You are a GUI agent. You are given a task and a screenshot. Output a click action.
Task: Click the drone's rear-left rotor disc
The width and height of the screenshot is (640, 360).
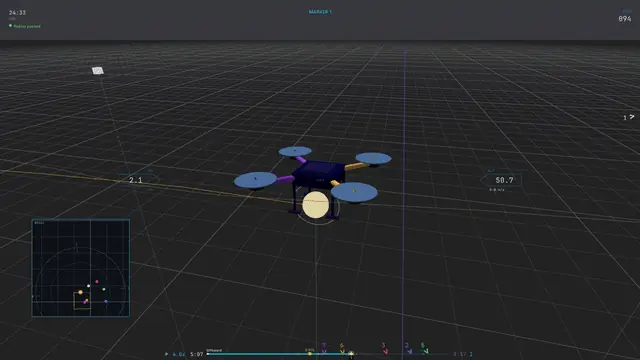[x=295, y=152]
